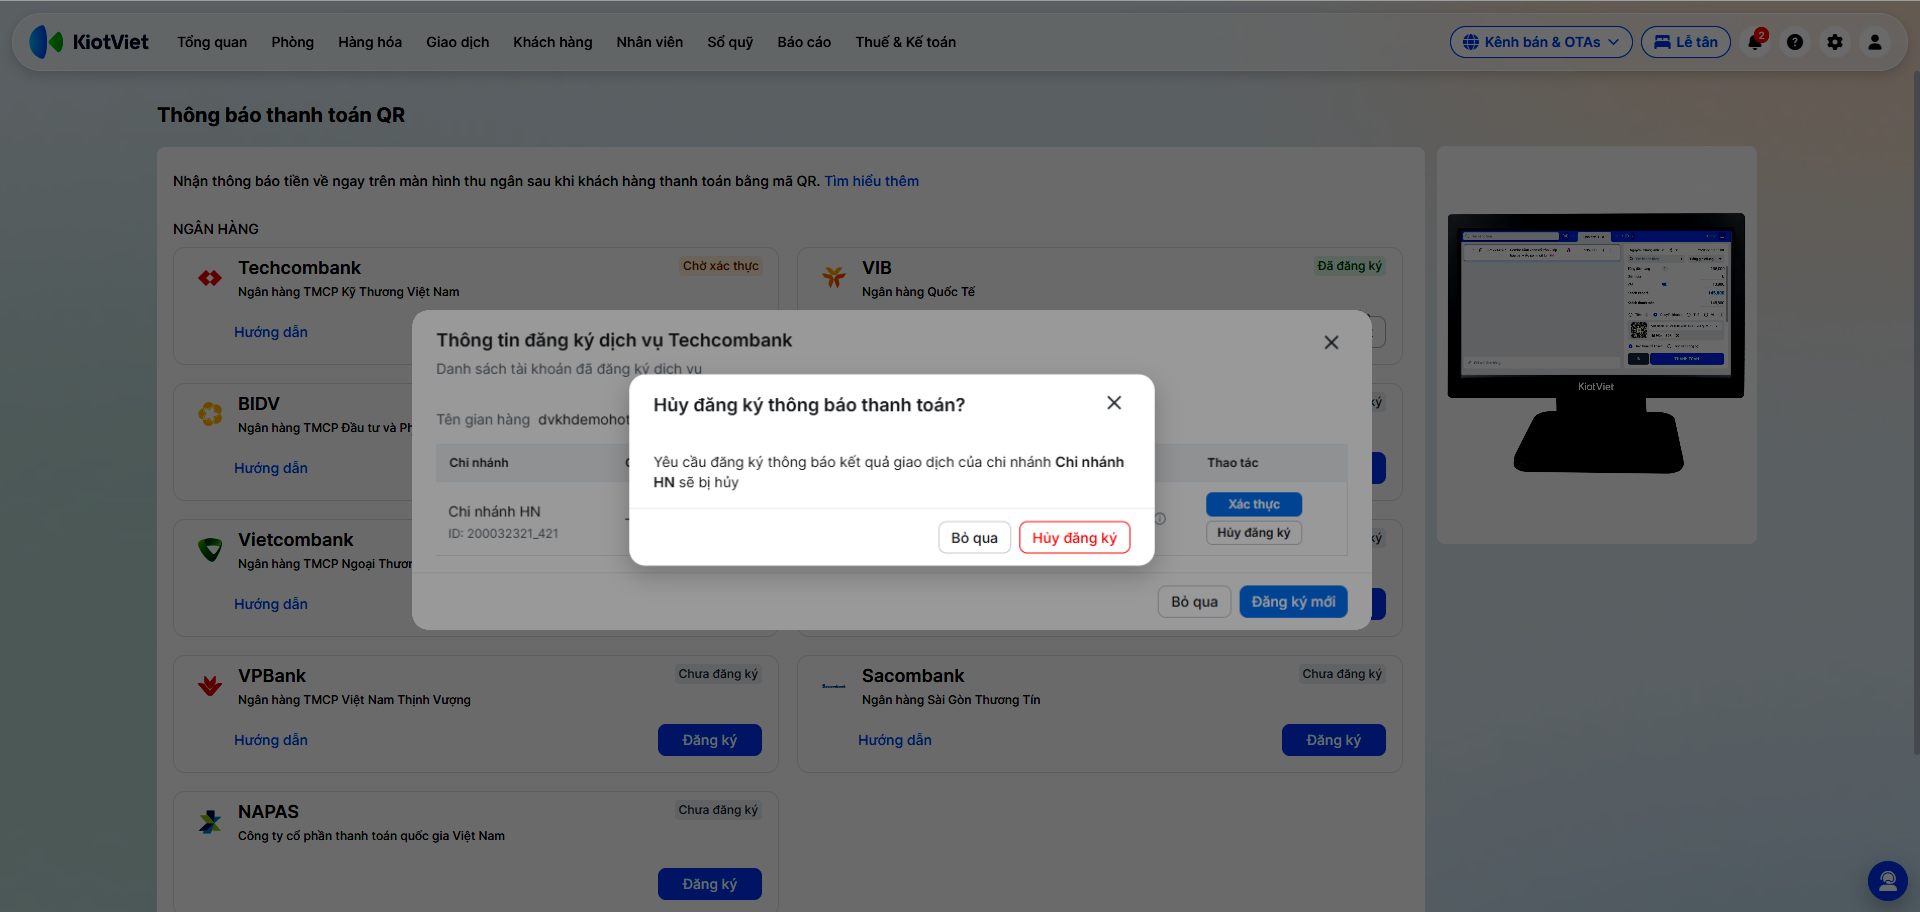Viewport: 1920px width, 912px height.
Task: Confirm with the red Hủy đăng ký button
Action: 1075,537
